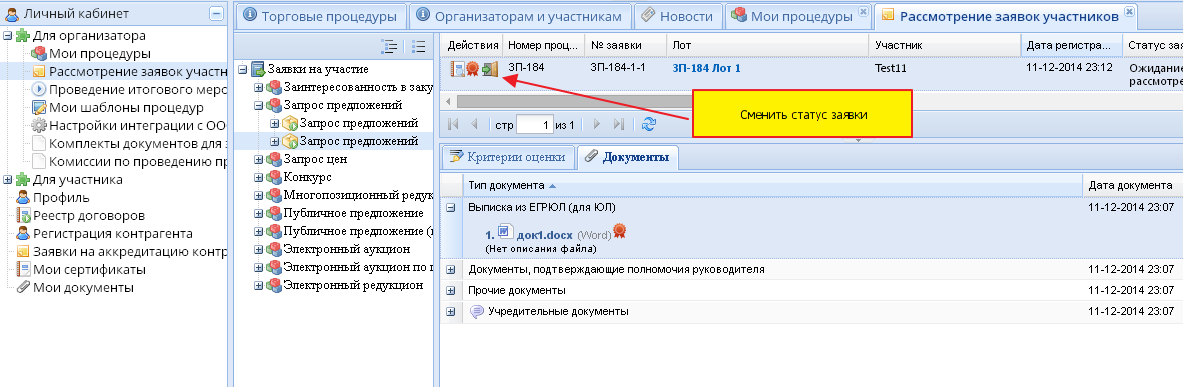The image size is (1183, 387).
Task: Click the red signature seal in Действия column
Action: (x=473, y=69)
